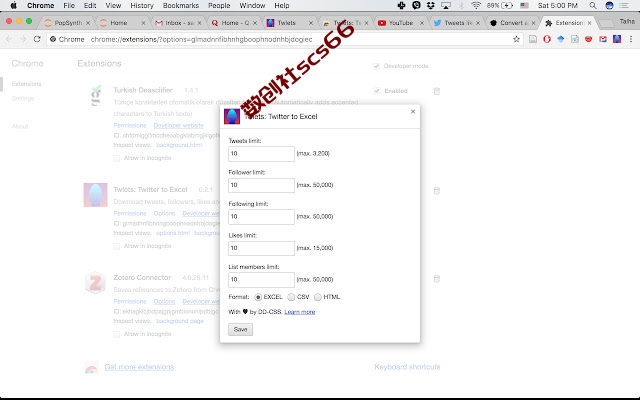The width and height of the screenshot is (640, 400).
Task: Open Developer website link for Turkish Deasciifier
Action: 178,125
